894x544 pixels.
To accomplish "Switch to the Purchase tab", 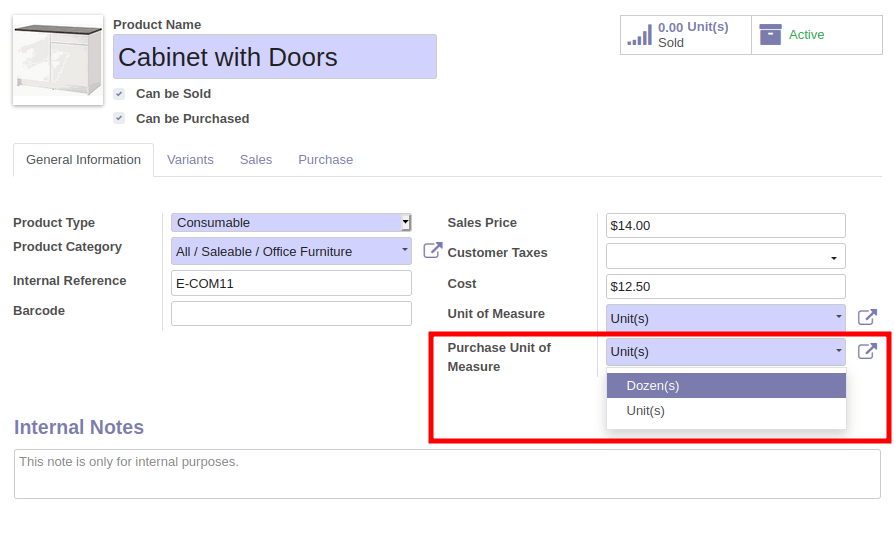I will pos(326,160).
